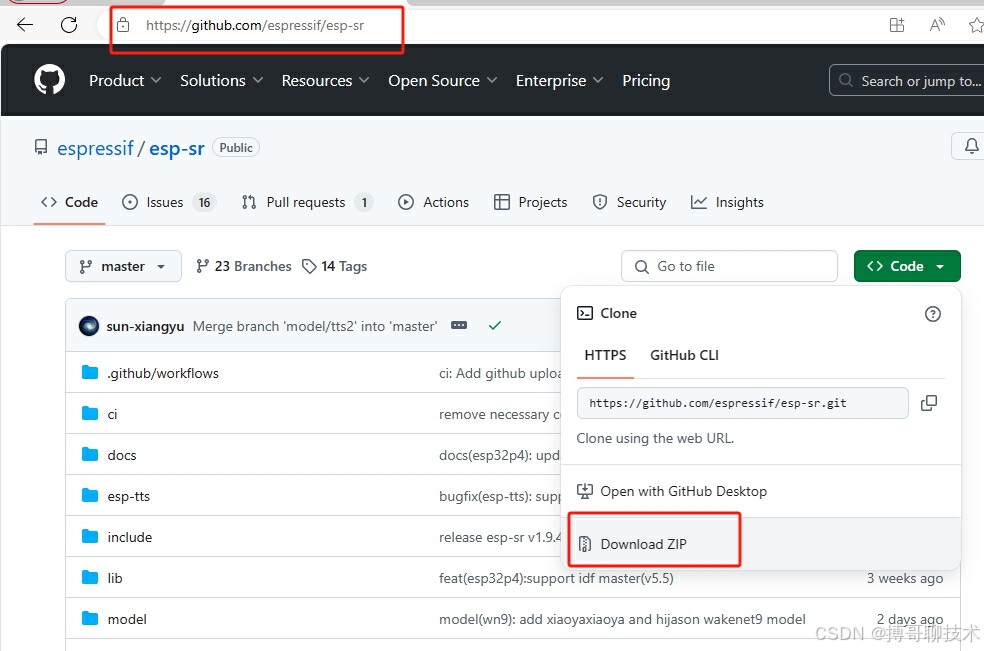Image resolution: width=984 pixels, height=651 pixels.
Task: Click the bugfix(esp-tts) commit message
Action: point(500,496)
